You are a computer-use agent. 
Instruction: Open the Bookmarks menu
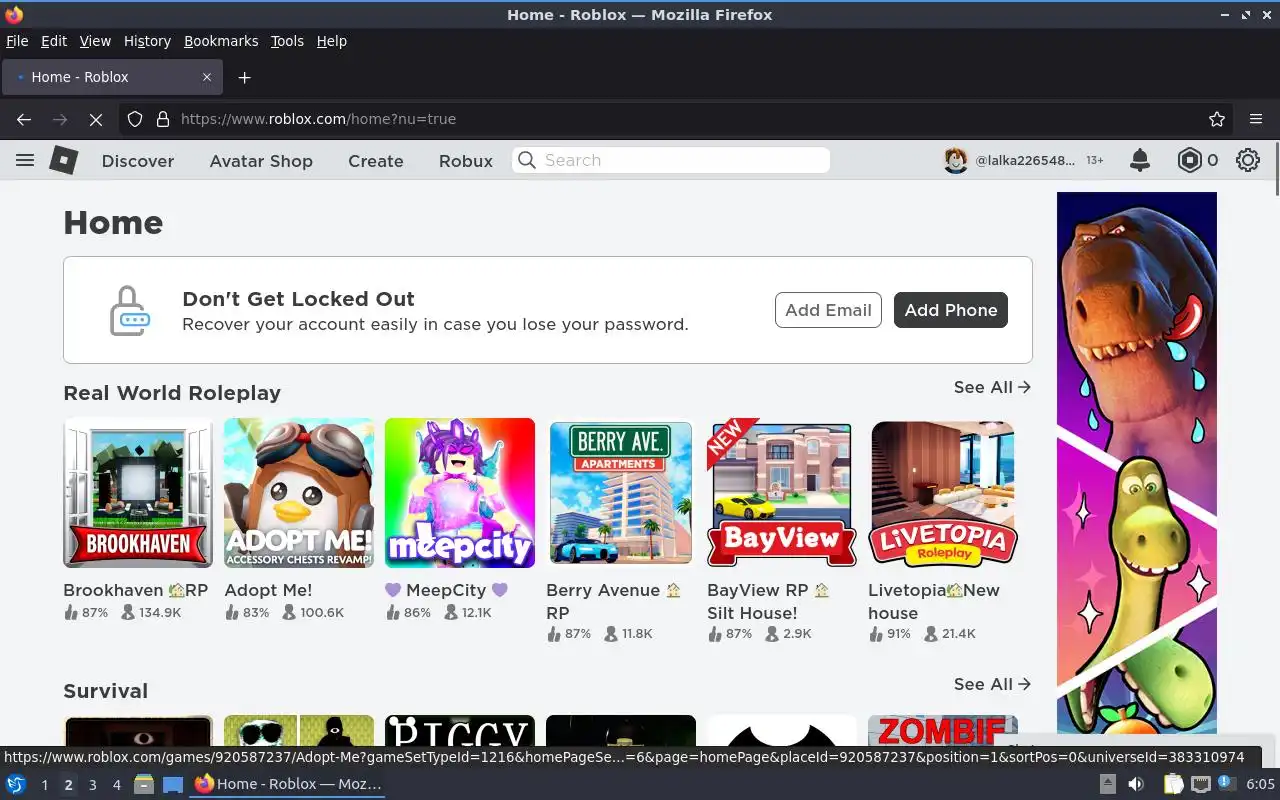coord(221,41)
